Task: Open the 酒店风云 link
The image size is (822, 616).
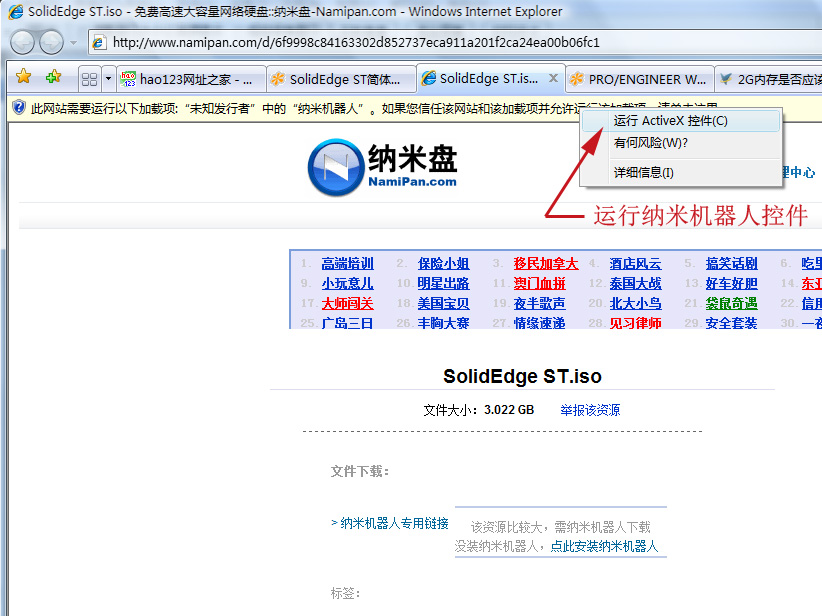Action: (x=635, y=263)
